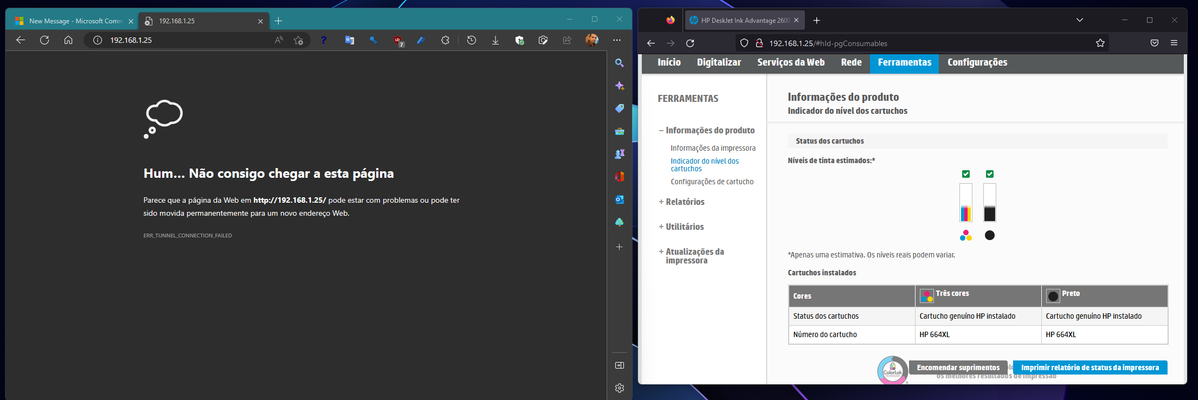Click the tri-color cartridge status checkbox

coord(966,174)
